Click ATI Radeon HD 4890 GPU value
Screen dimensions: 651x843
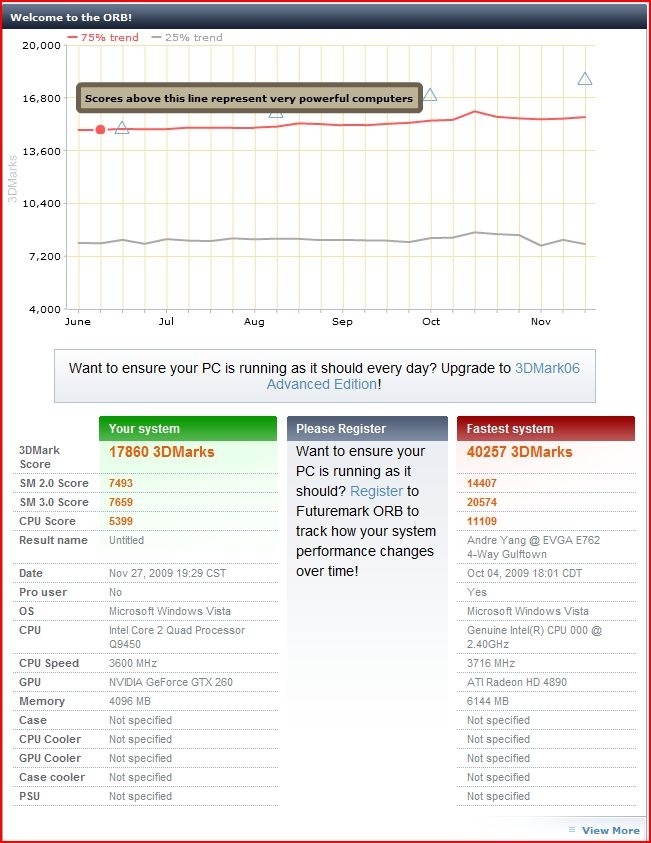pyautogui.click(x=517, y=682)
